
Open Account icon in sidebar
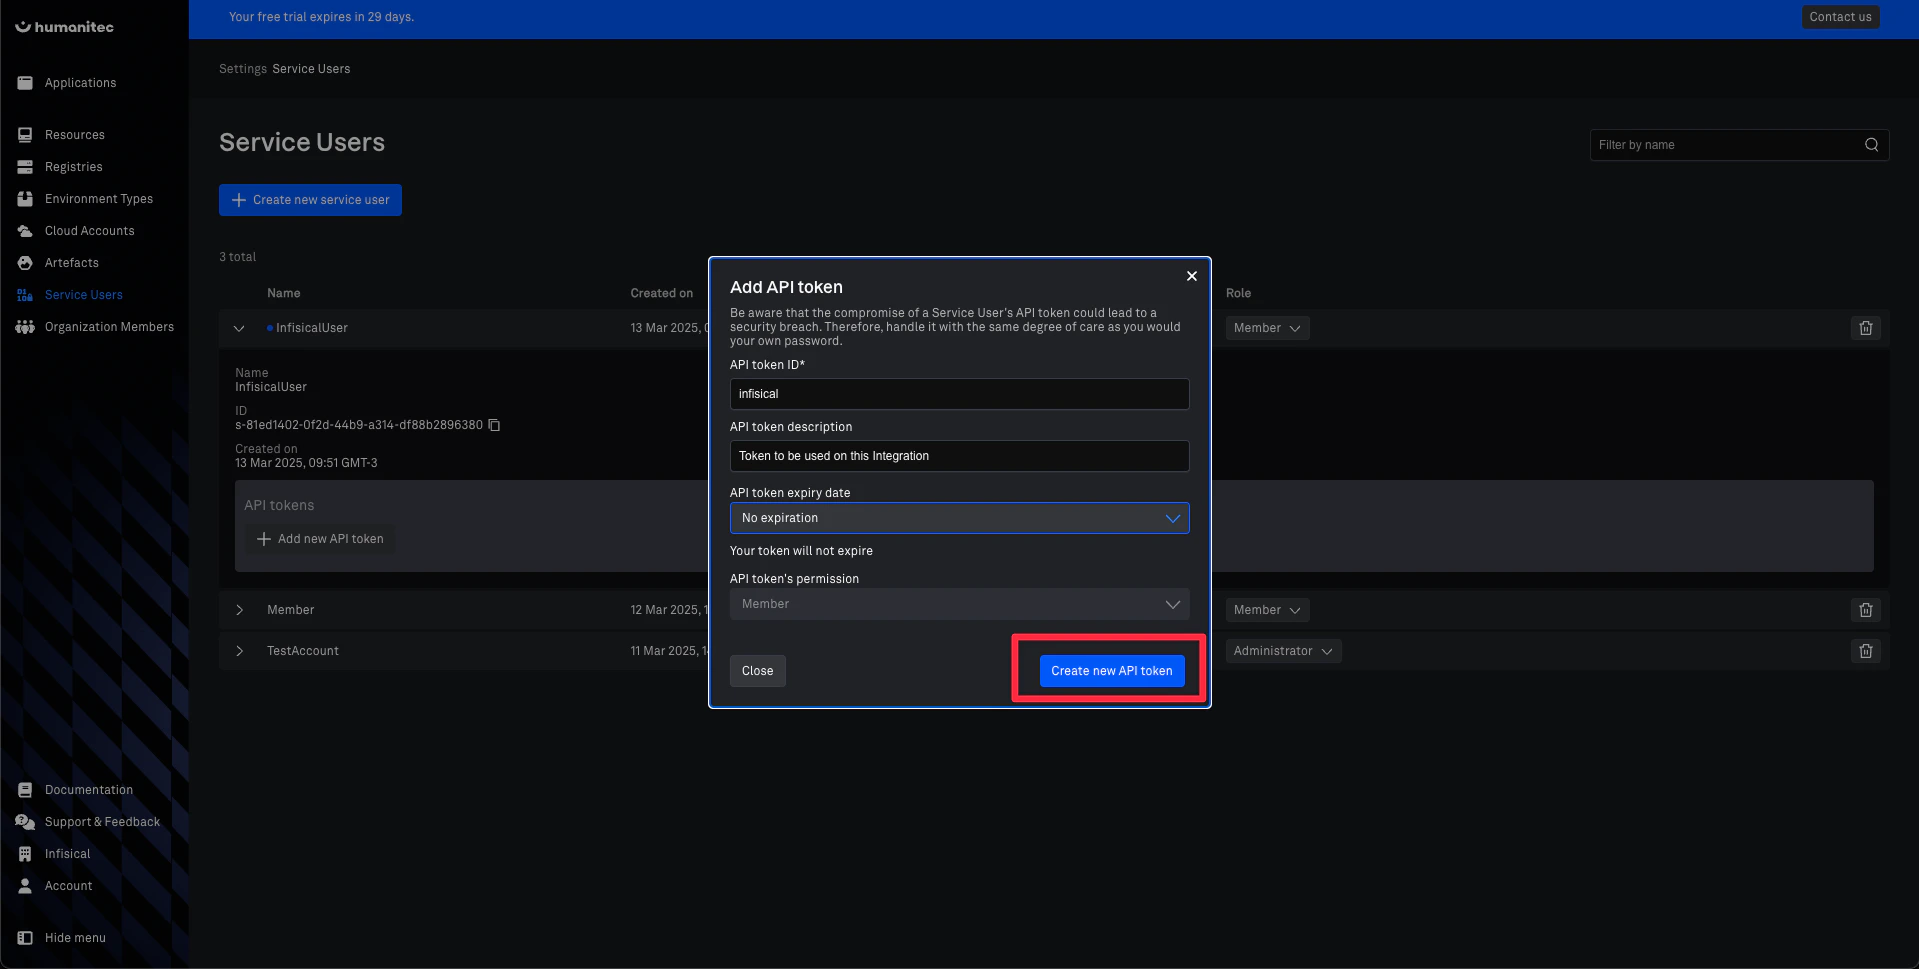click(x=25, y=886)
